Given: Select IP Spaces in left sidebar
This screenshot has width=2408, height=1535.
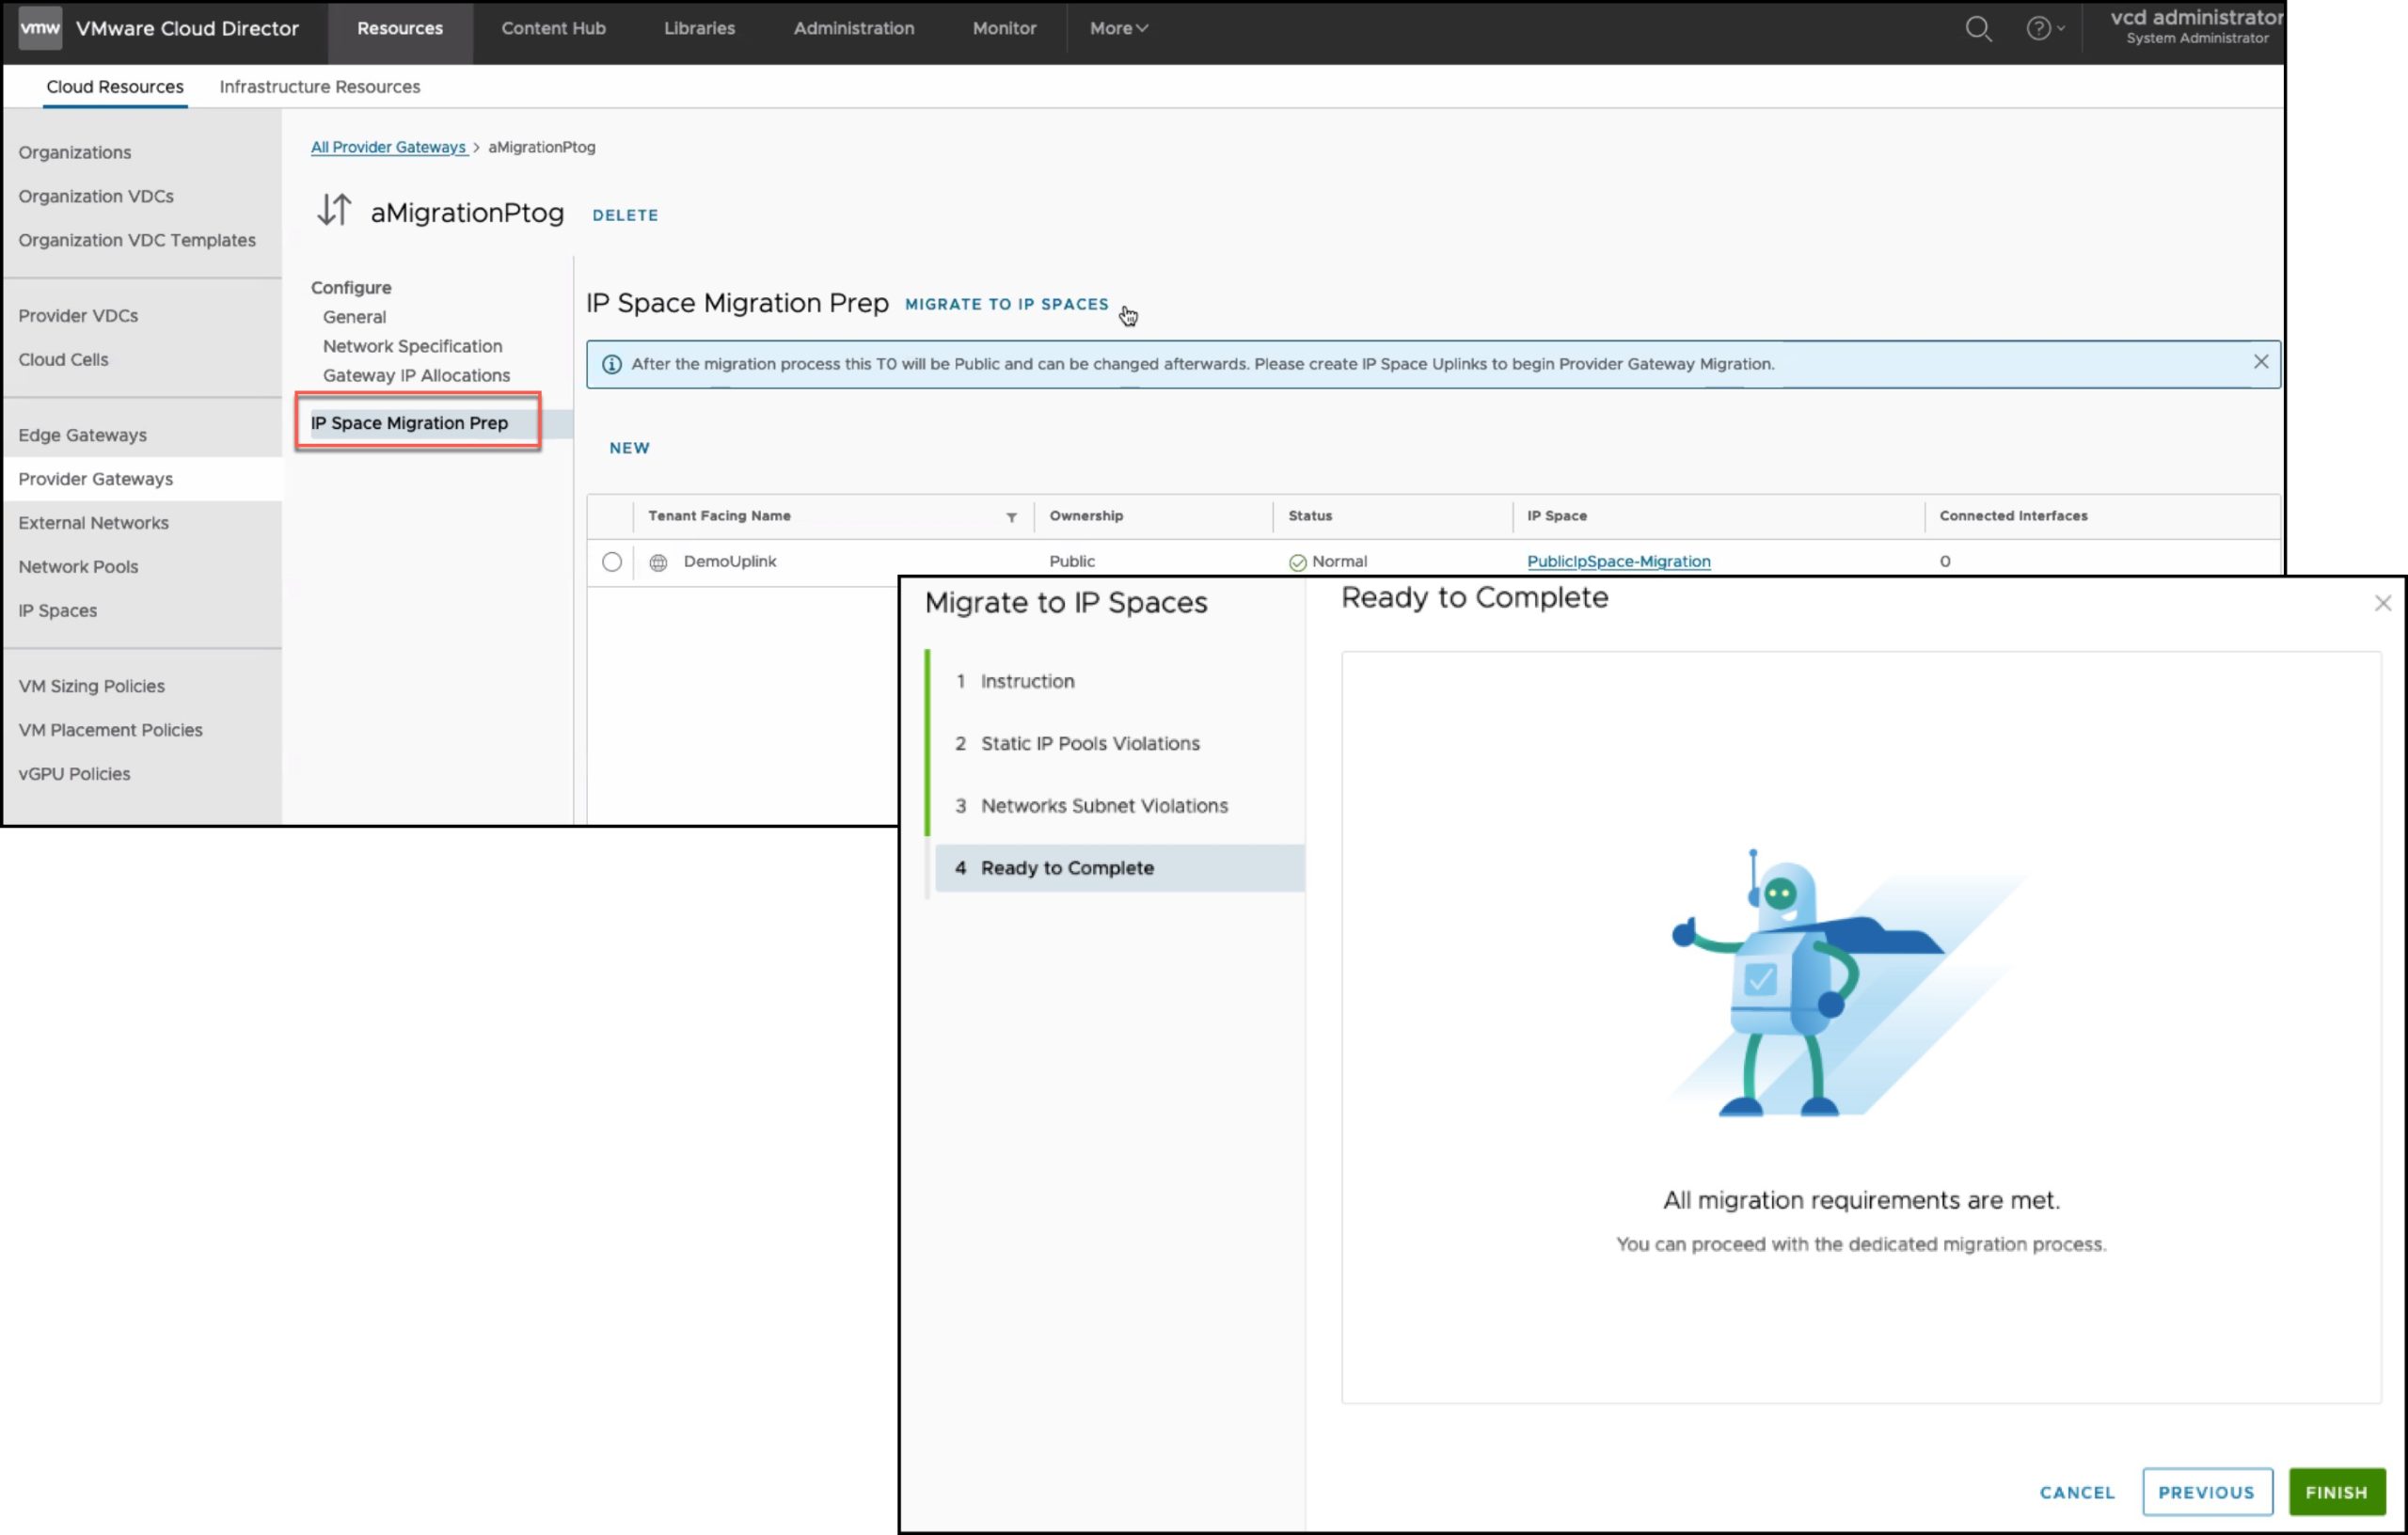Looking at the screenshot, I should (x=58, y=610).
